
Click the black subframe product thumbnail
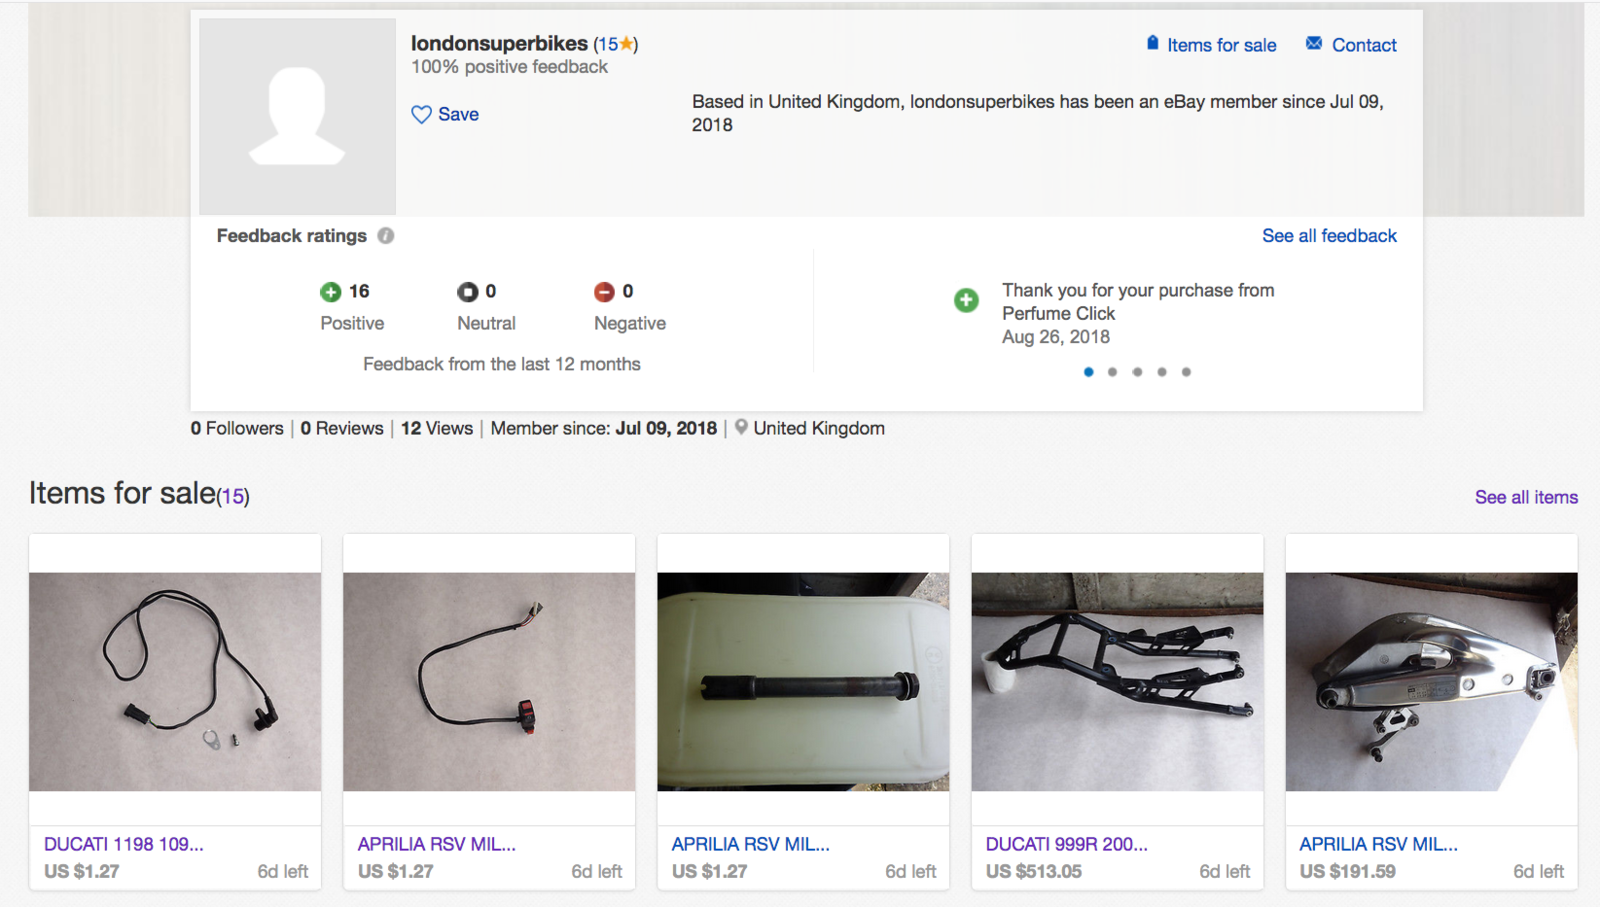pyautogui.click(x=1117, y=682)
